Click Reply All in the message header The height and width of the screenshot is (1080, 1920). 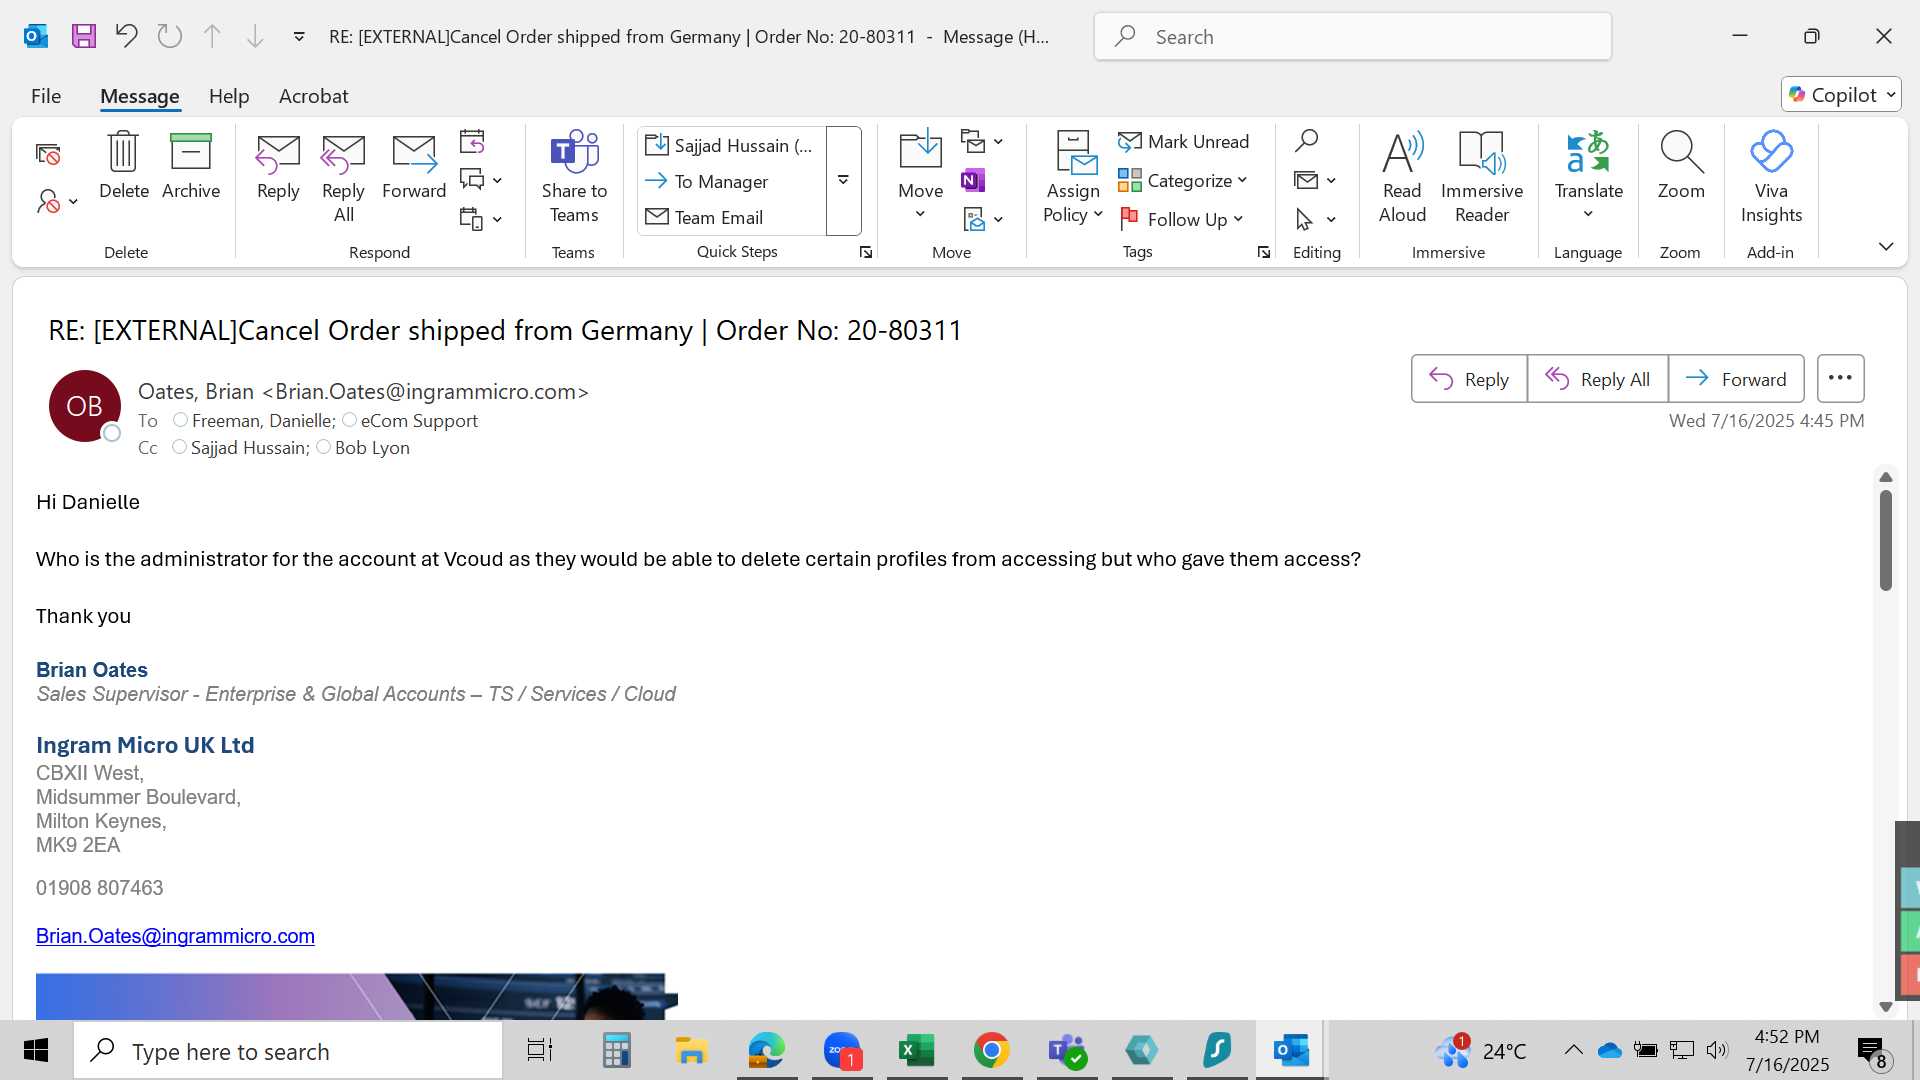tap(1597, 379)
